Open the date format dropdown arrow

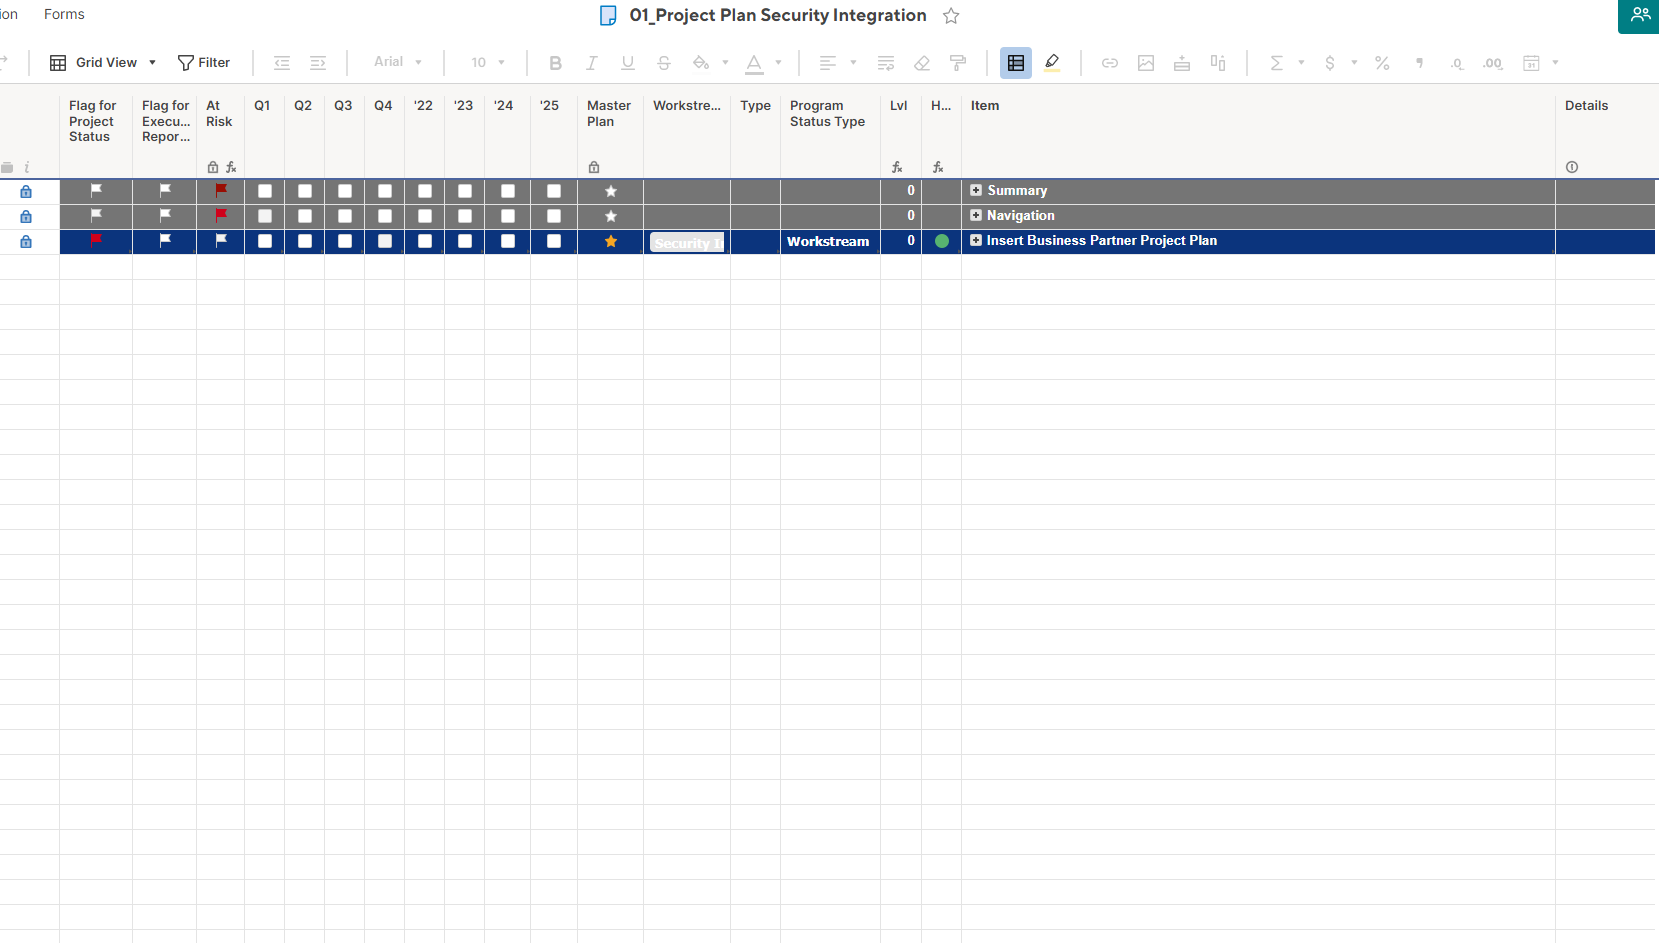point(1555,63)
